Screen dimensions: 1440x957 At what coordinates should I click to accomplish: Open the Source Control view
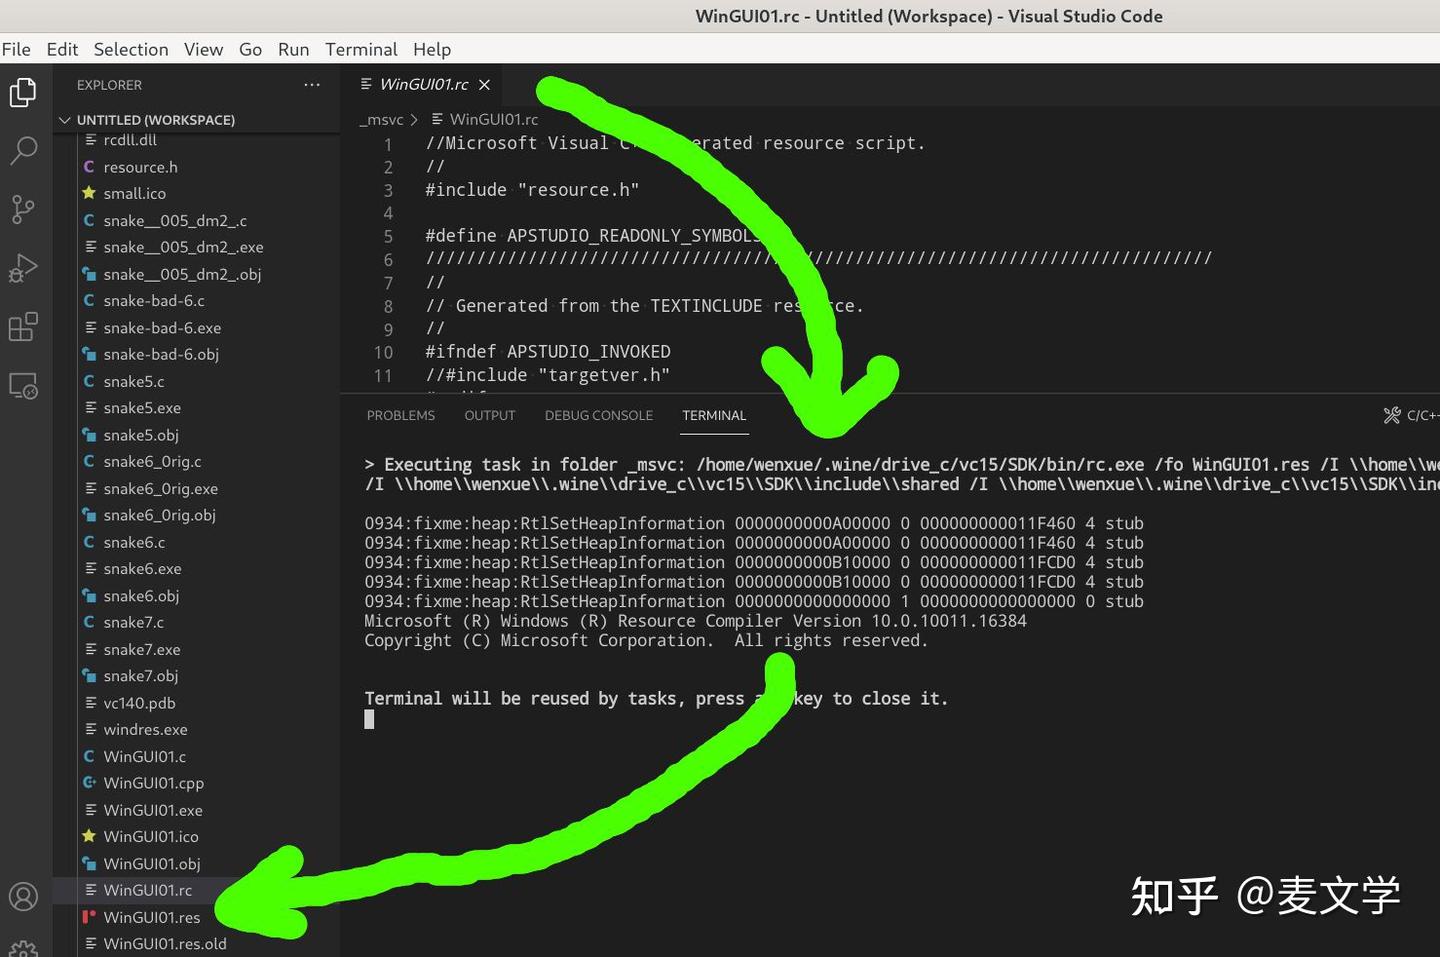23,209
